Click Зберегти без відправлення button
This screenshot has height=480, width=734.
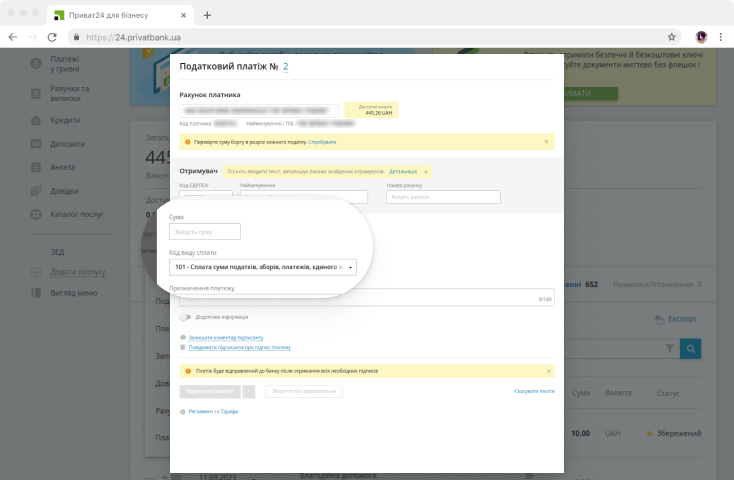tap(303, 391)
